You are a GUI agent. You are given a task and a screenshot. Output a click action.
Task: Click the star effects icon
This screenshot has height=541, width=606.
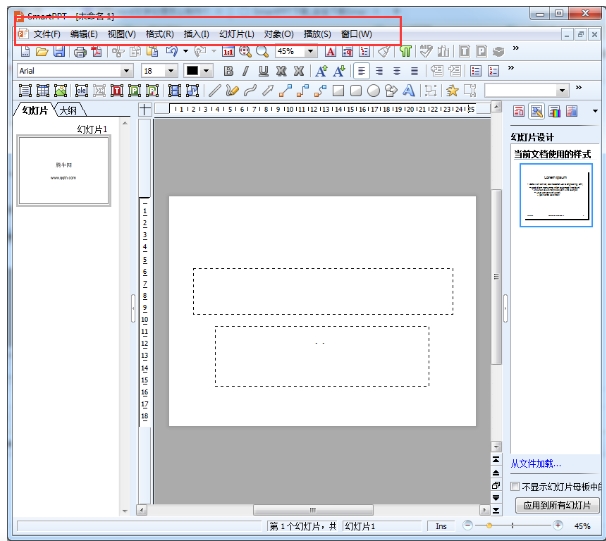(x=452, y=91)
